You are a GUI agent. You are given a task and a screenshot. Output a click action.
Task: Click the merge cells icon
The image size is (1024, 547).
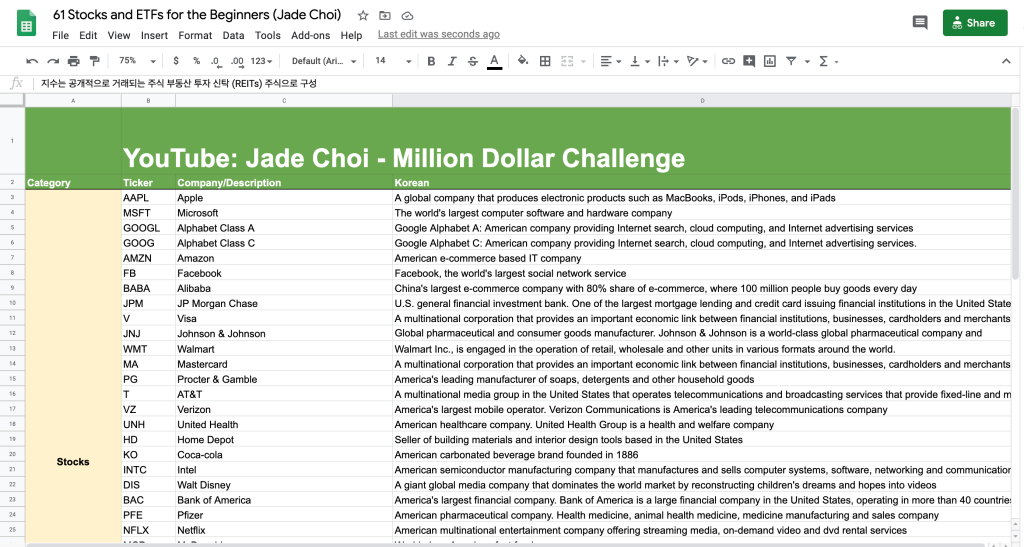click(x=567, y=61)
